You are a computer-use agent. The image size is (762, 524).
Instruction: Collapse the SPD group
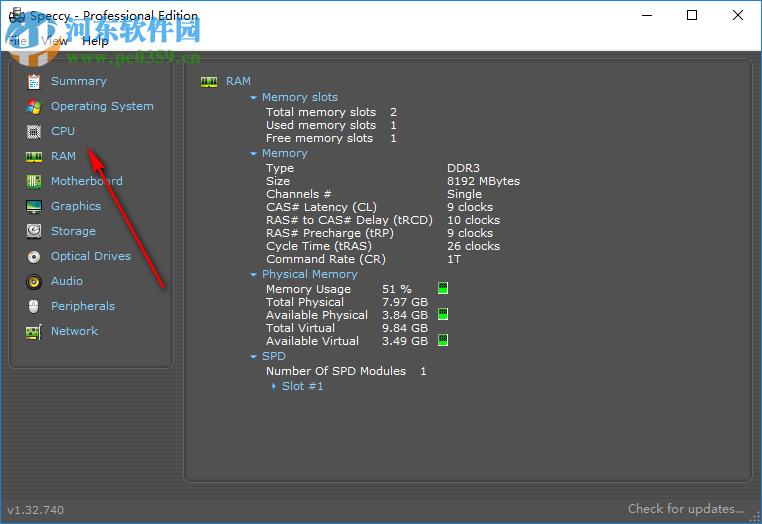pos(253,357)
